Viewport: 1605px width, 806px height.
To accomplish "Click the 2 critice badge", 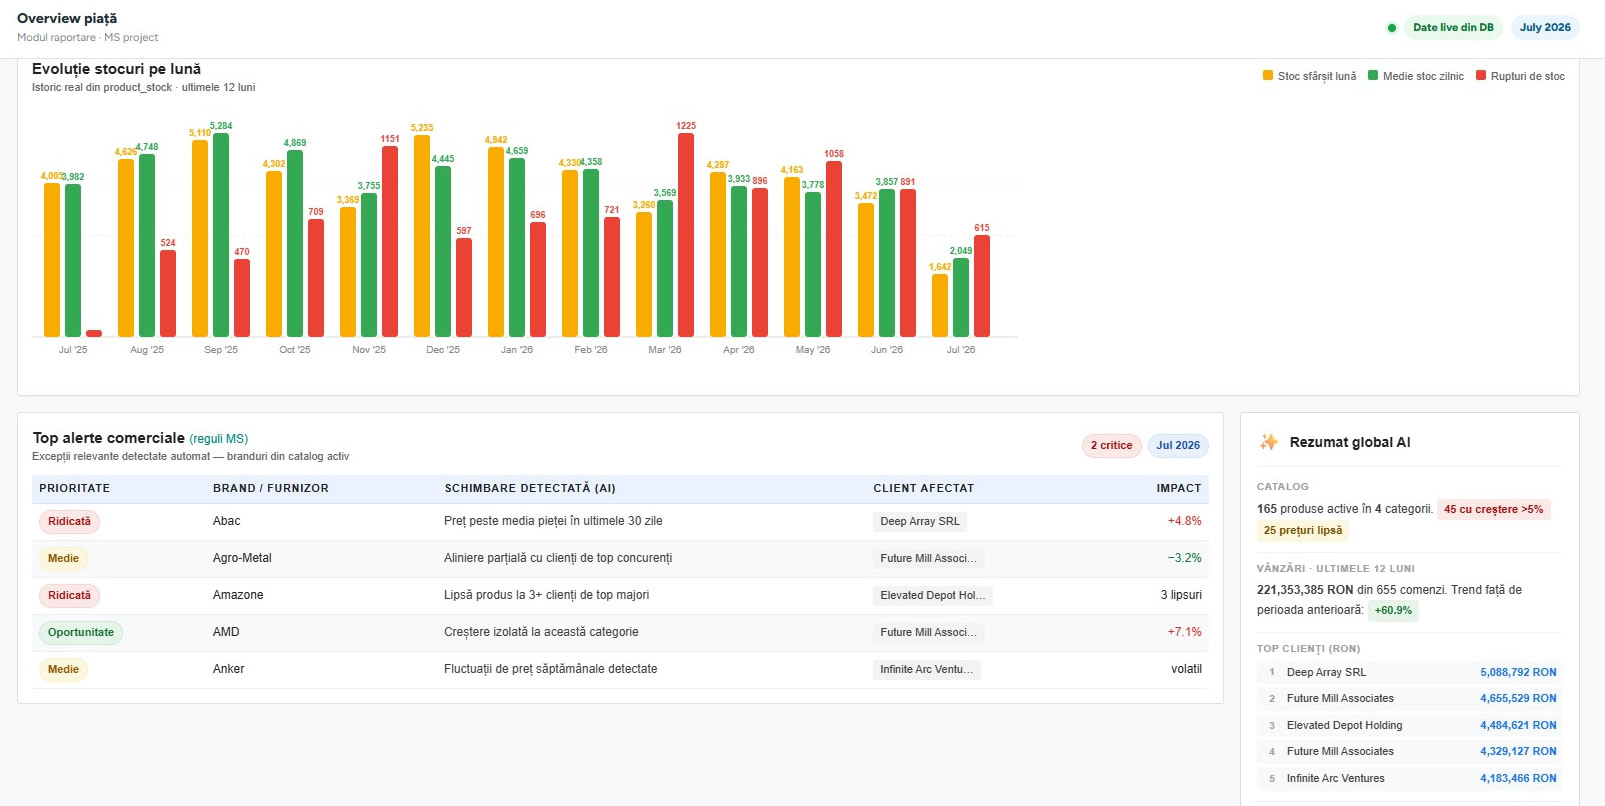I will click(1111, 445).
